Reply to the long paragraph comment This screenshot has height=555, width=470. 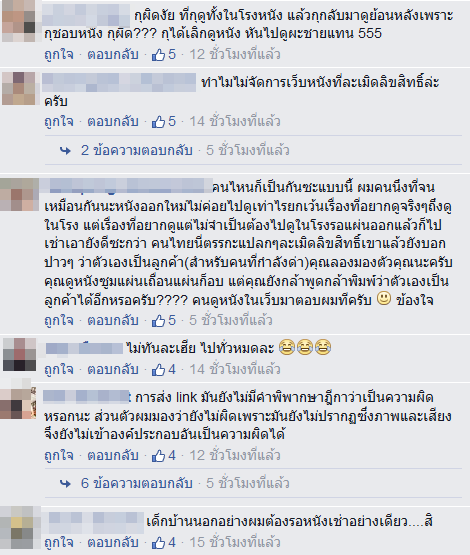click(x=113, y=320)
